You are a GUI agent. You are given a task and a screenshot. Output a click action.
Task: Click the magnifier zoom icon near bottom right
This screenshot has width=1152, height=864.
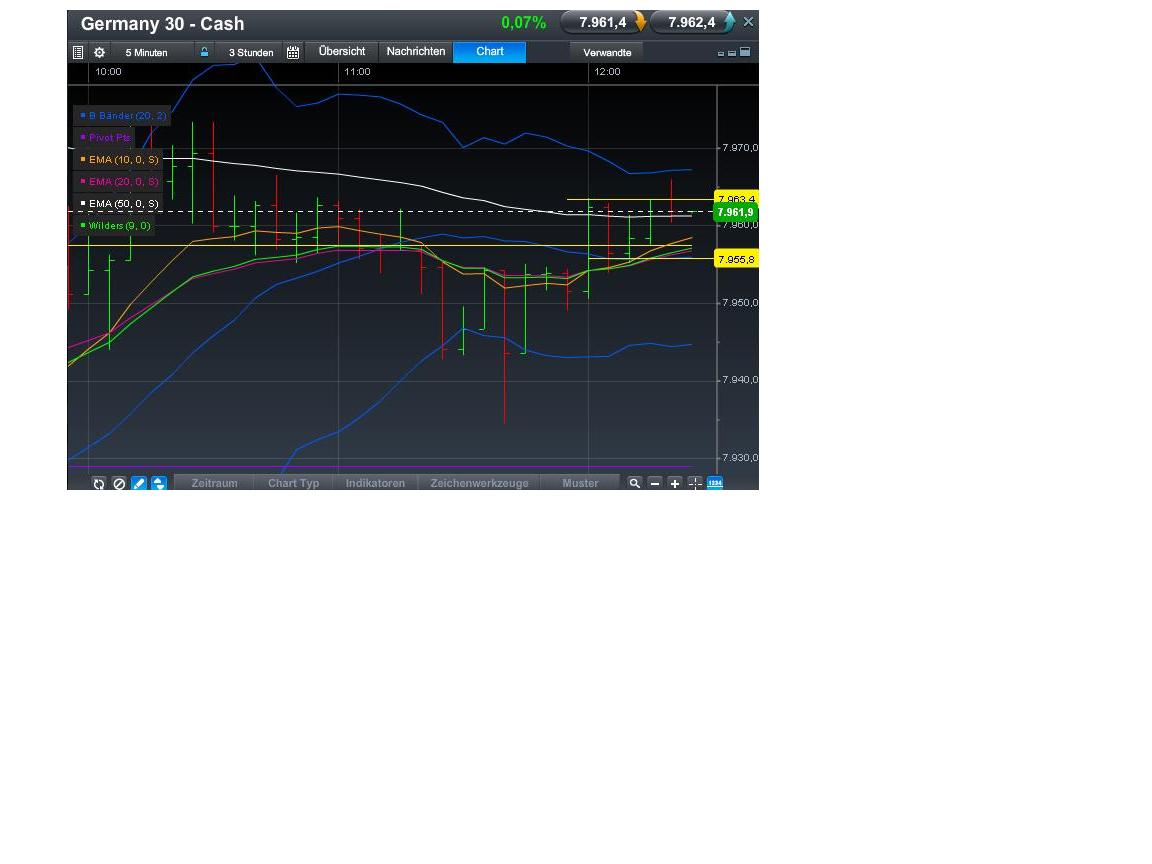pos(635,483)
